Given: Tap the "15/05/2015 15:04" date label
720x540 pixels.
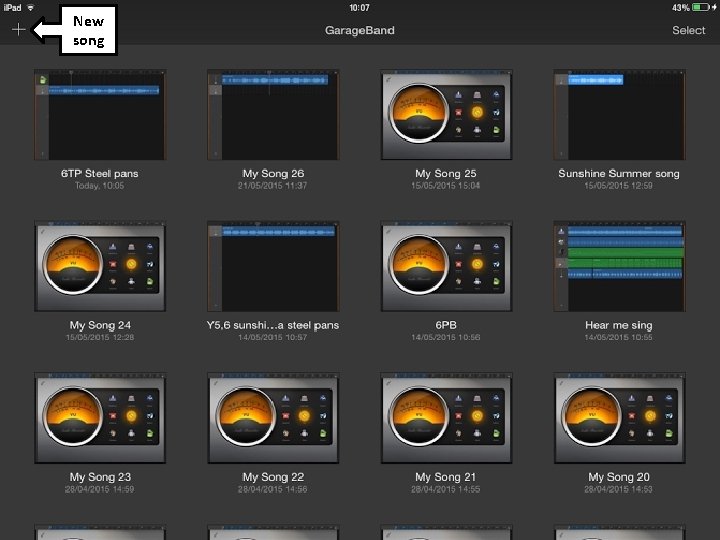Looking at the screenshot, I should coord(445,186).
